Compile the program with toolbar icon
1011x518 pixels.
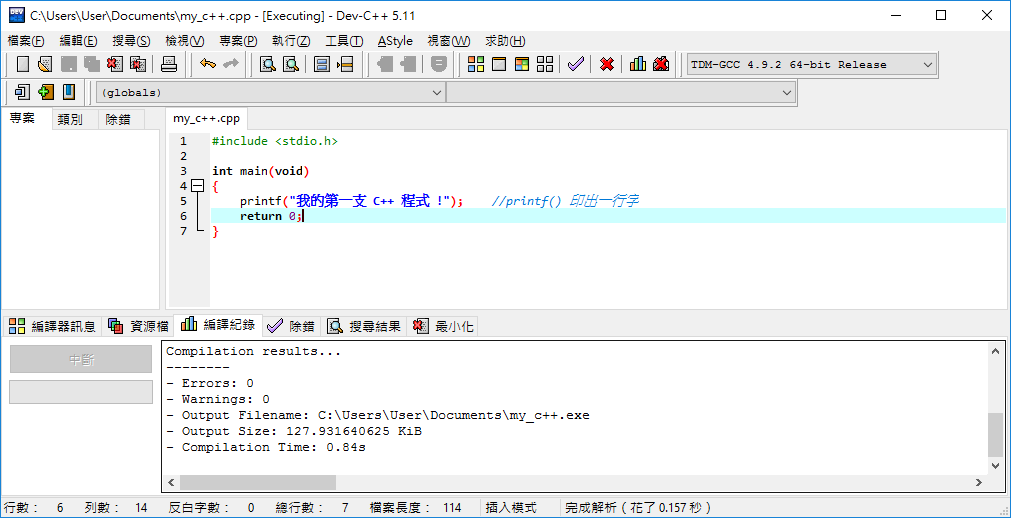[476, 65]
